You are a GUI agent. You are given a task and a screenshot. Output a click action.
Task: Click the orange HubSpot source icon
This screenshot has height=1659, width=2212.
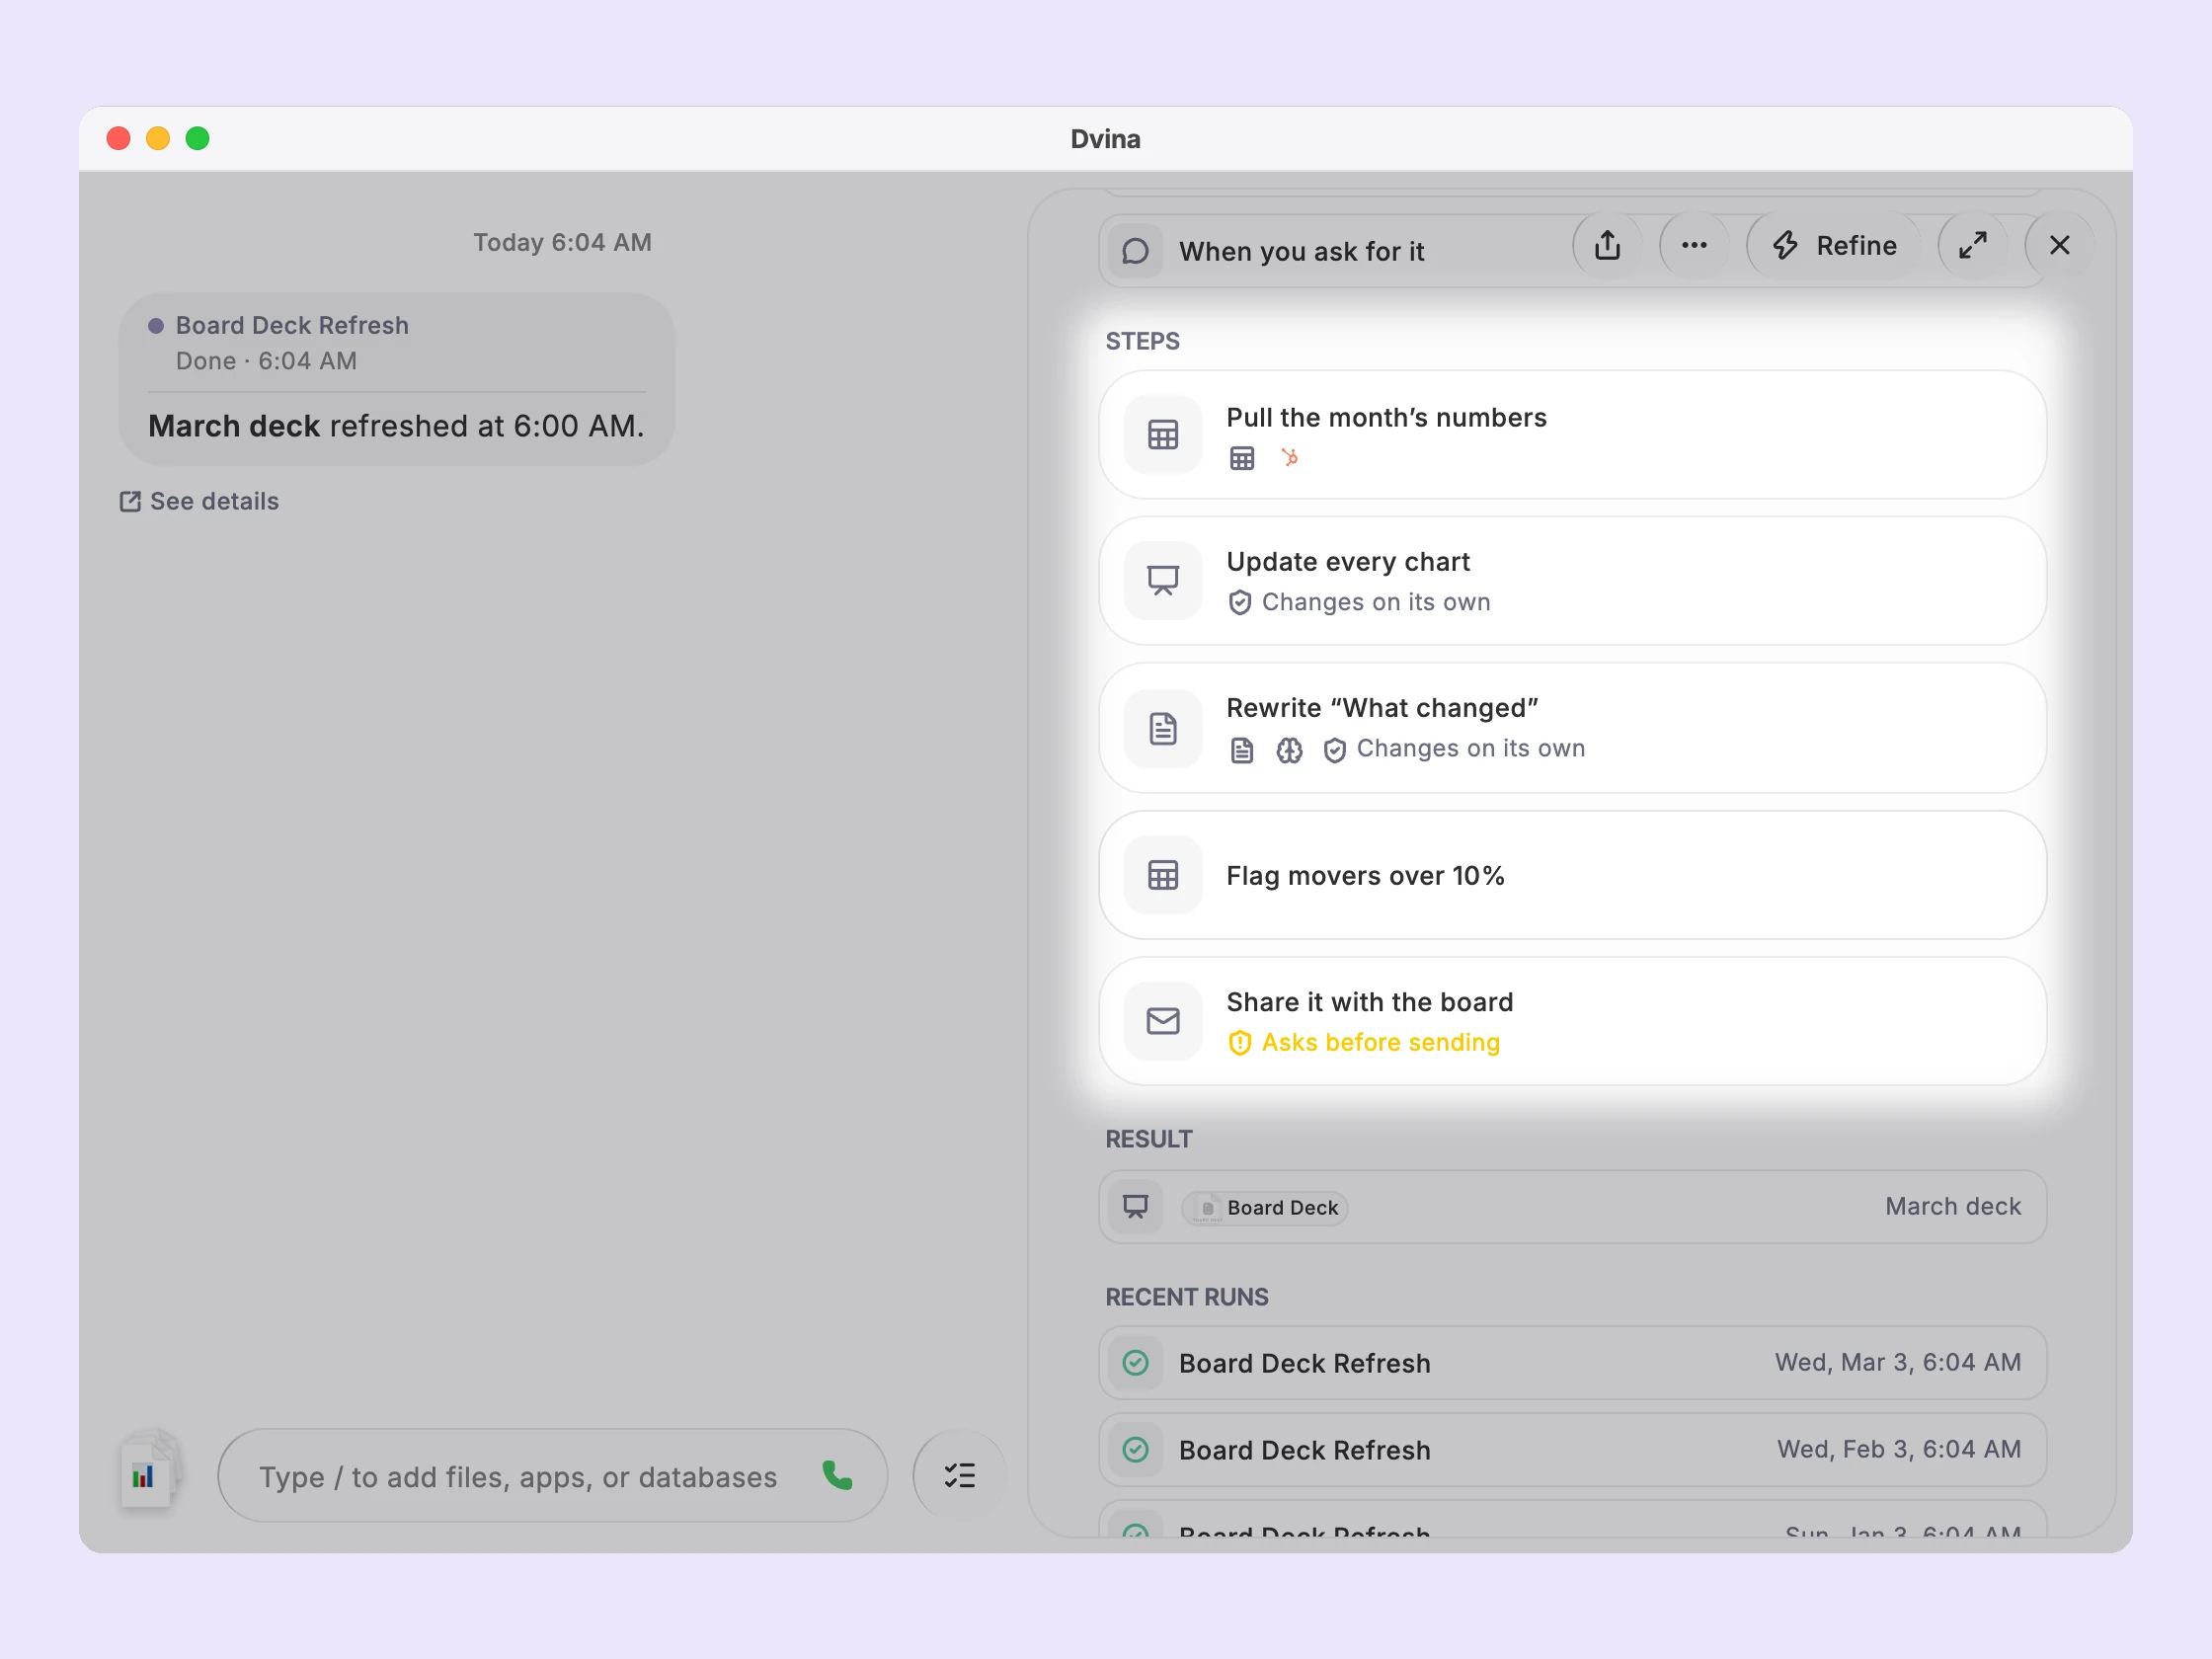[x=1290, y=458]
